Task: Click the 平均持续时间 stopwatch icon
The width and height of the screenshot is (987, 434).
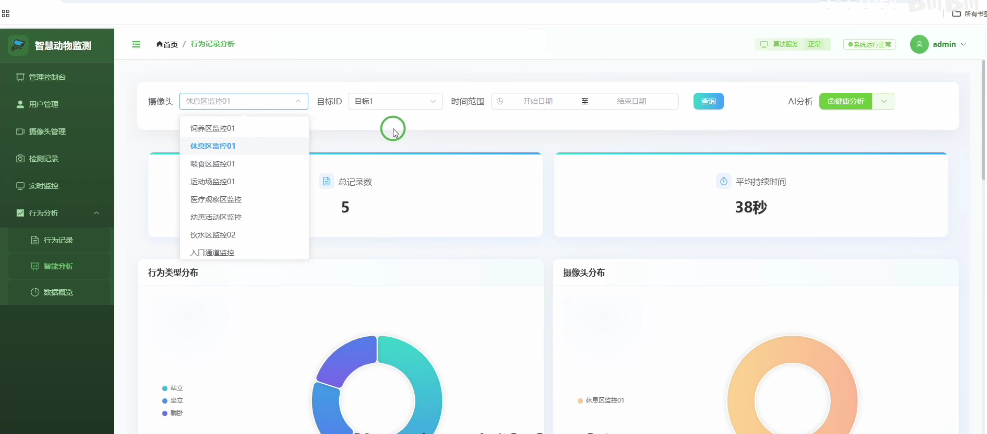Action: 723,181
